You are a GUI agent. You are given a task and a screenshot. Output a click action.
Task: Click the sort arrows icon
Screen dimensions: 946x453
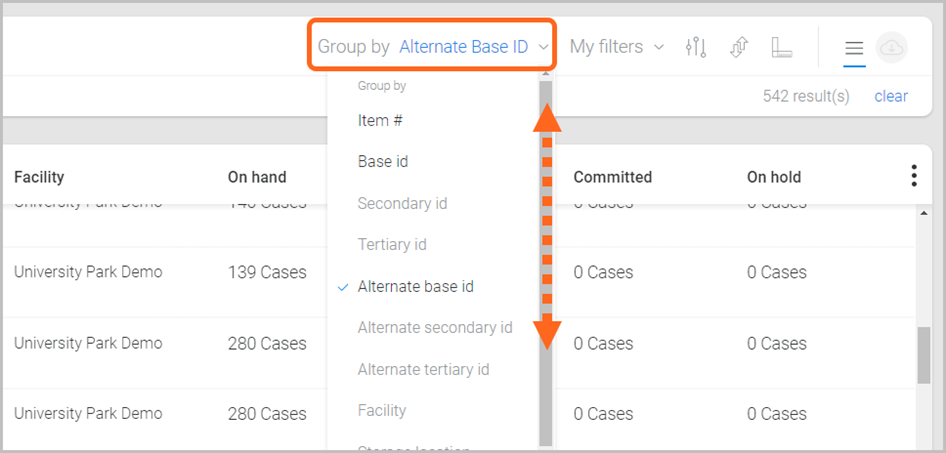click(739, 47)
